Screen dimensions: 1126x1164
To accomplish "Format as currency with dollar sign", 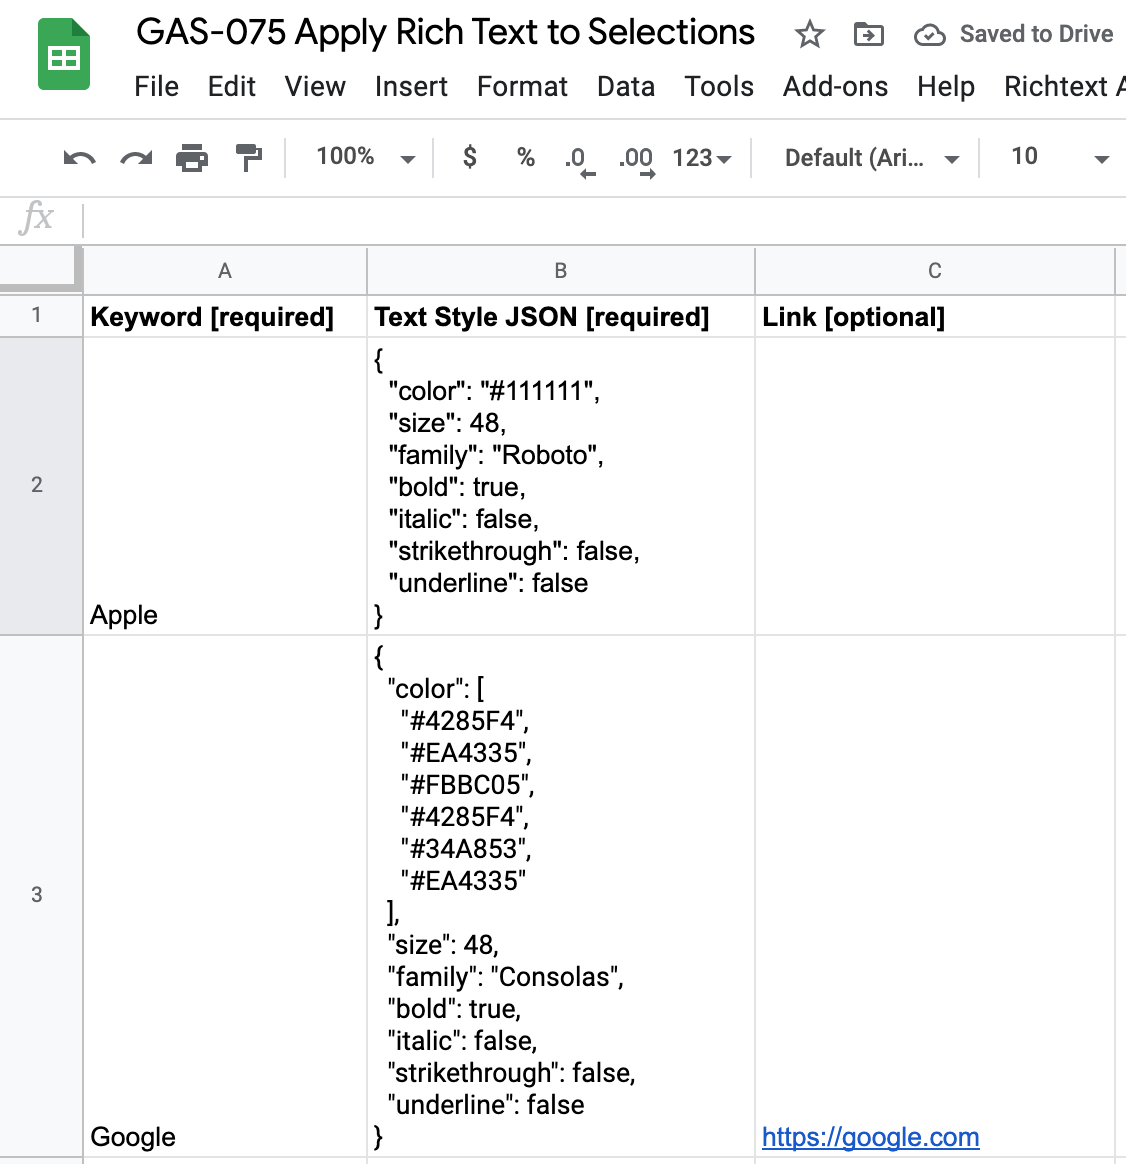I will click(470, 157).
